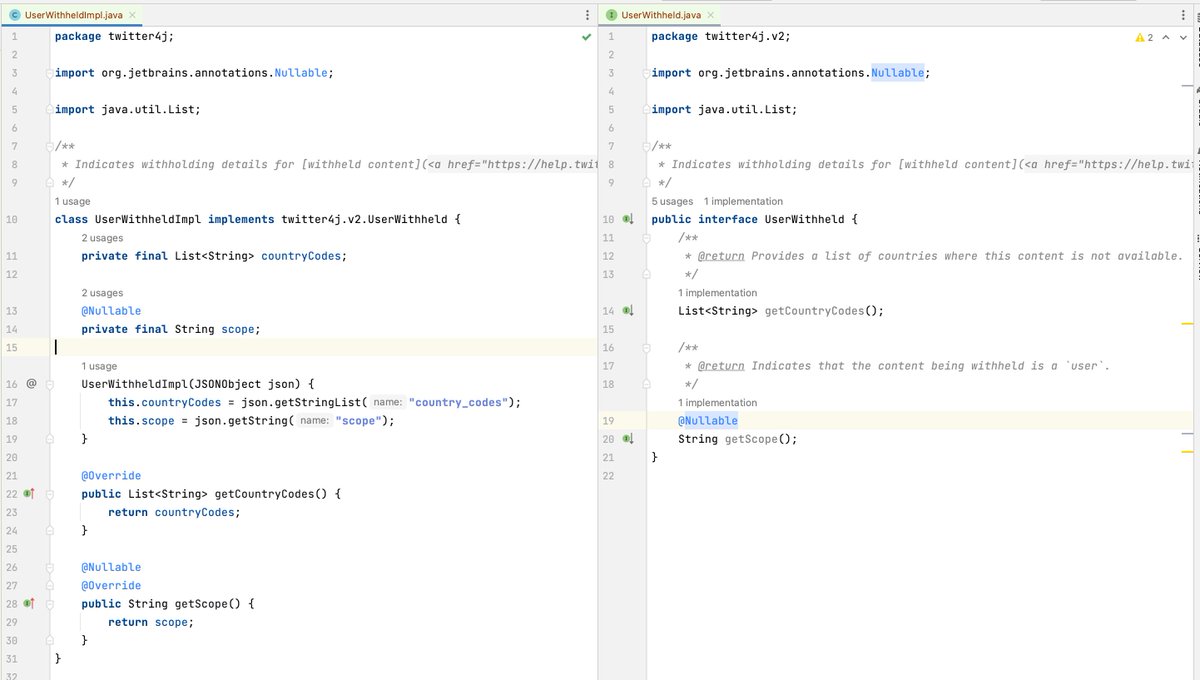This screenshot has width=1200, height=680.
Task: Click the 'name:' parameter hint before "country_codes"
Action: [387, 403]
